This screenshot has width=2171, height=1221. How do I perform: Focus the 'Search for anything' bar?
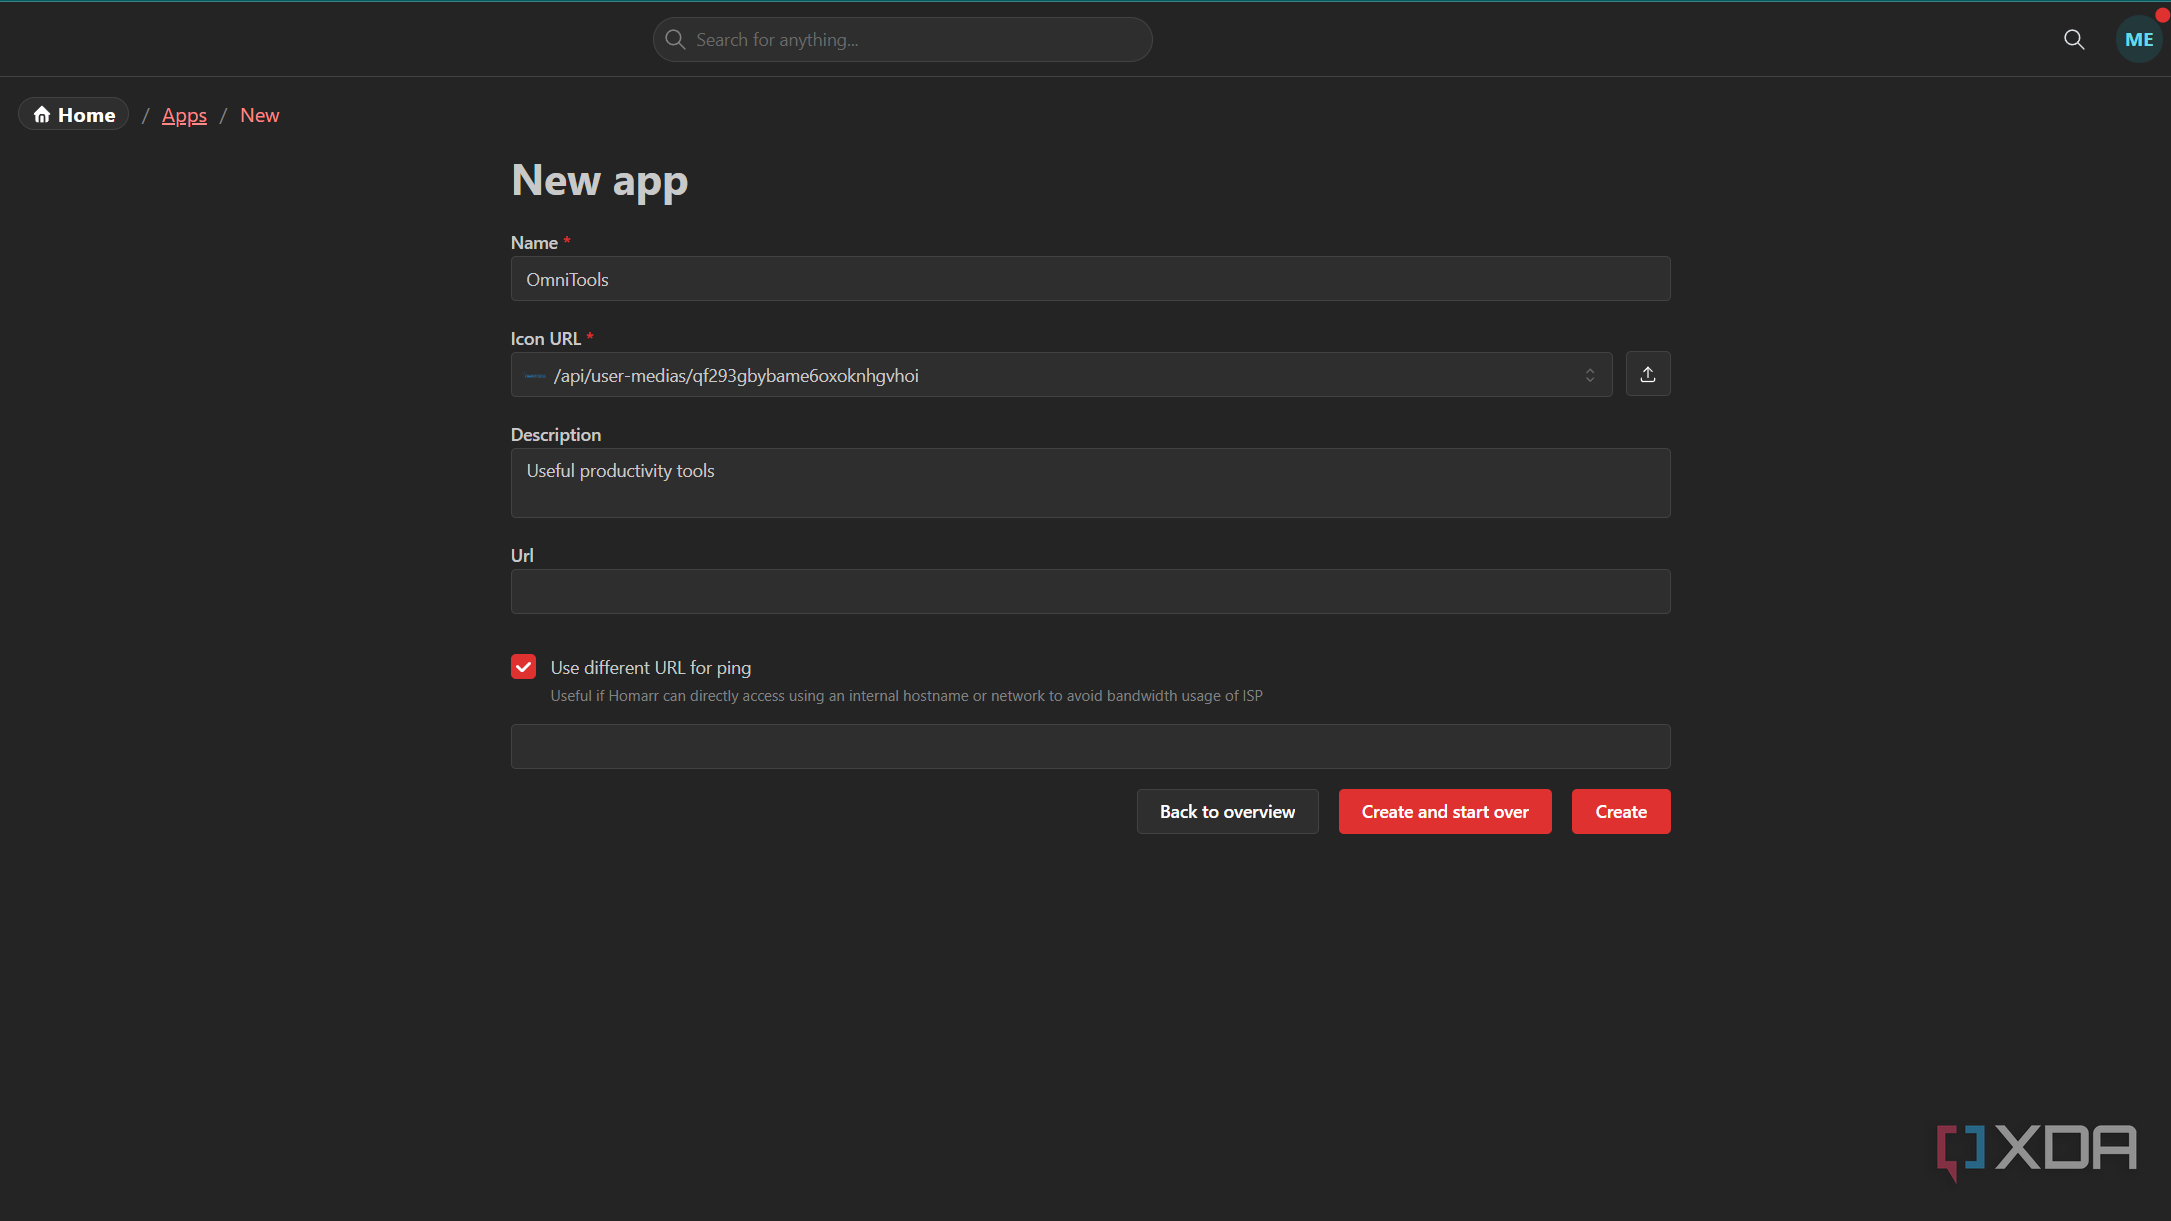click(903, 40)
